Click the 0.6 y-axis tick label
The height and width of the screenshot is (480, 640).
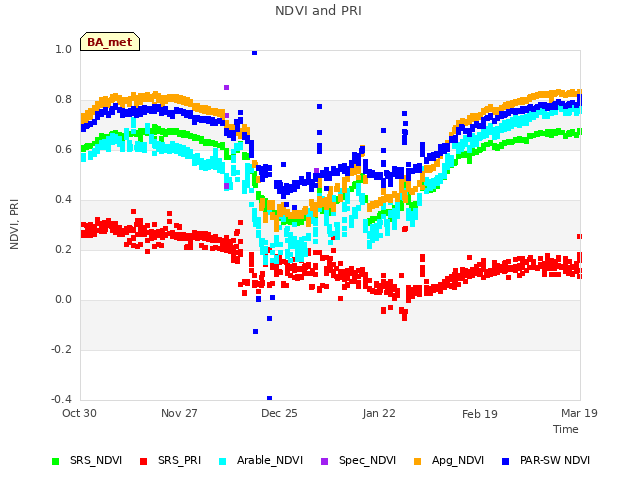pos(63,149)
